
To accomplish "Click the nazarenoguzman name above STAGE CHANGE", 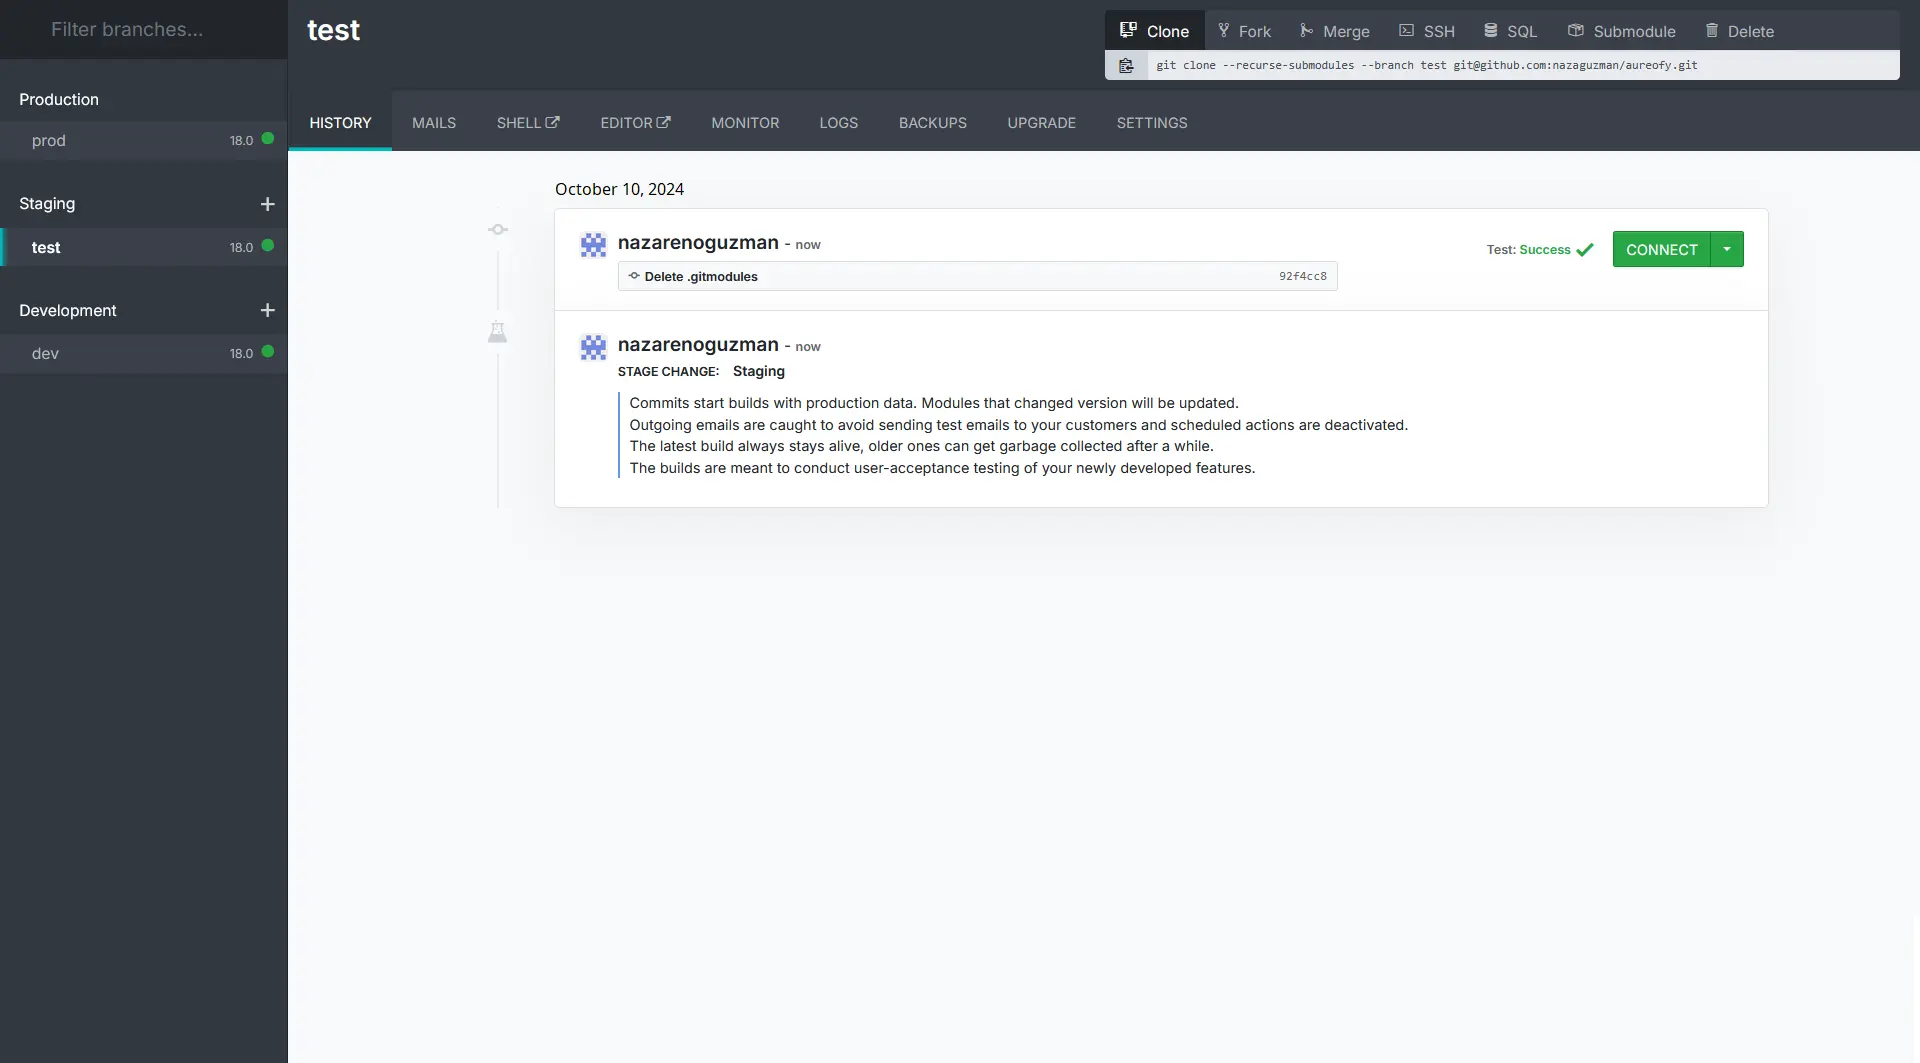I will 698,344.
